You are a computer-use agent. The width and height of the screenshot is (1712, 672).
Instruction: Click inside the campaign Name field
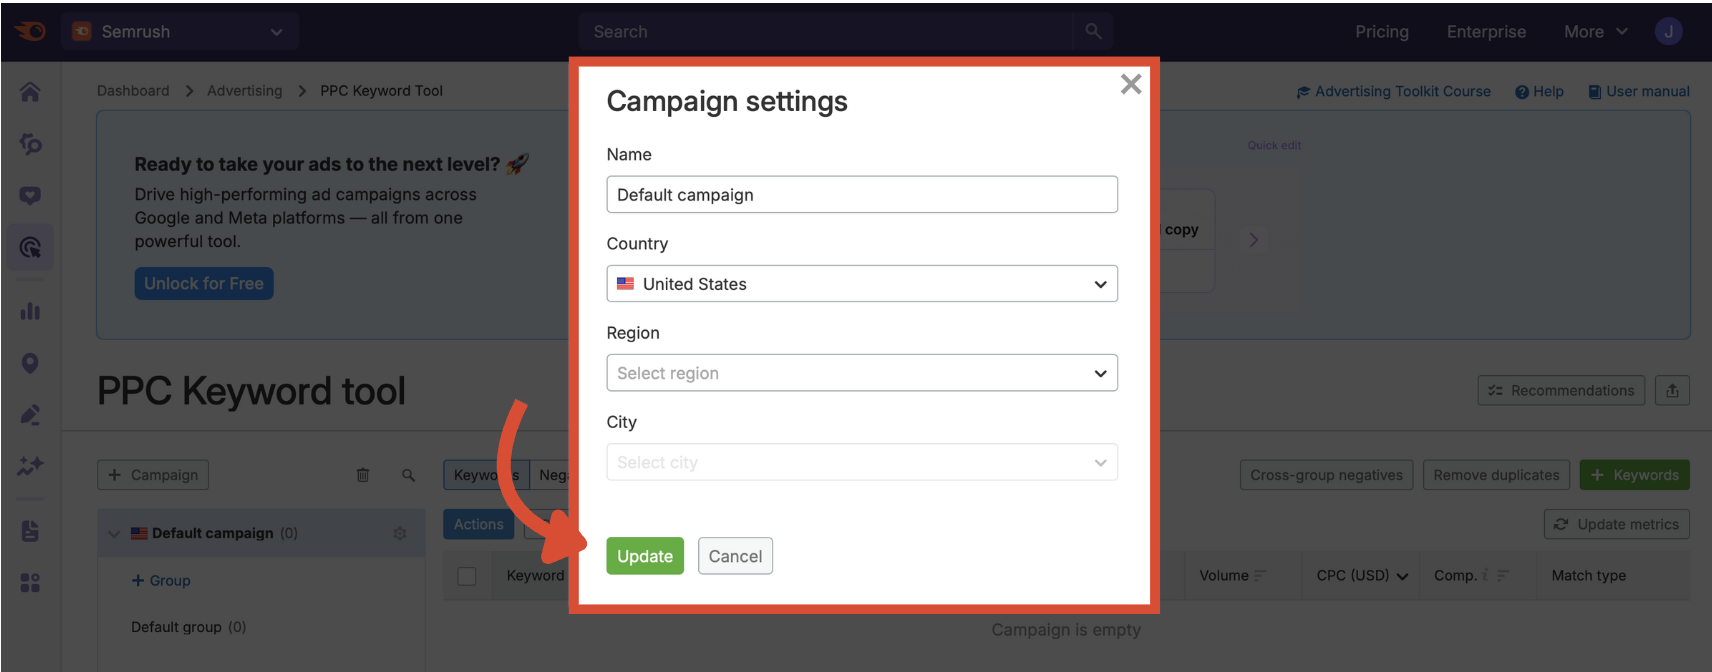[861, 194]
